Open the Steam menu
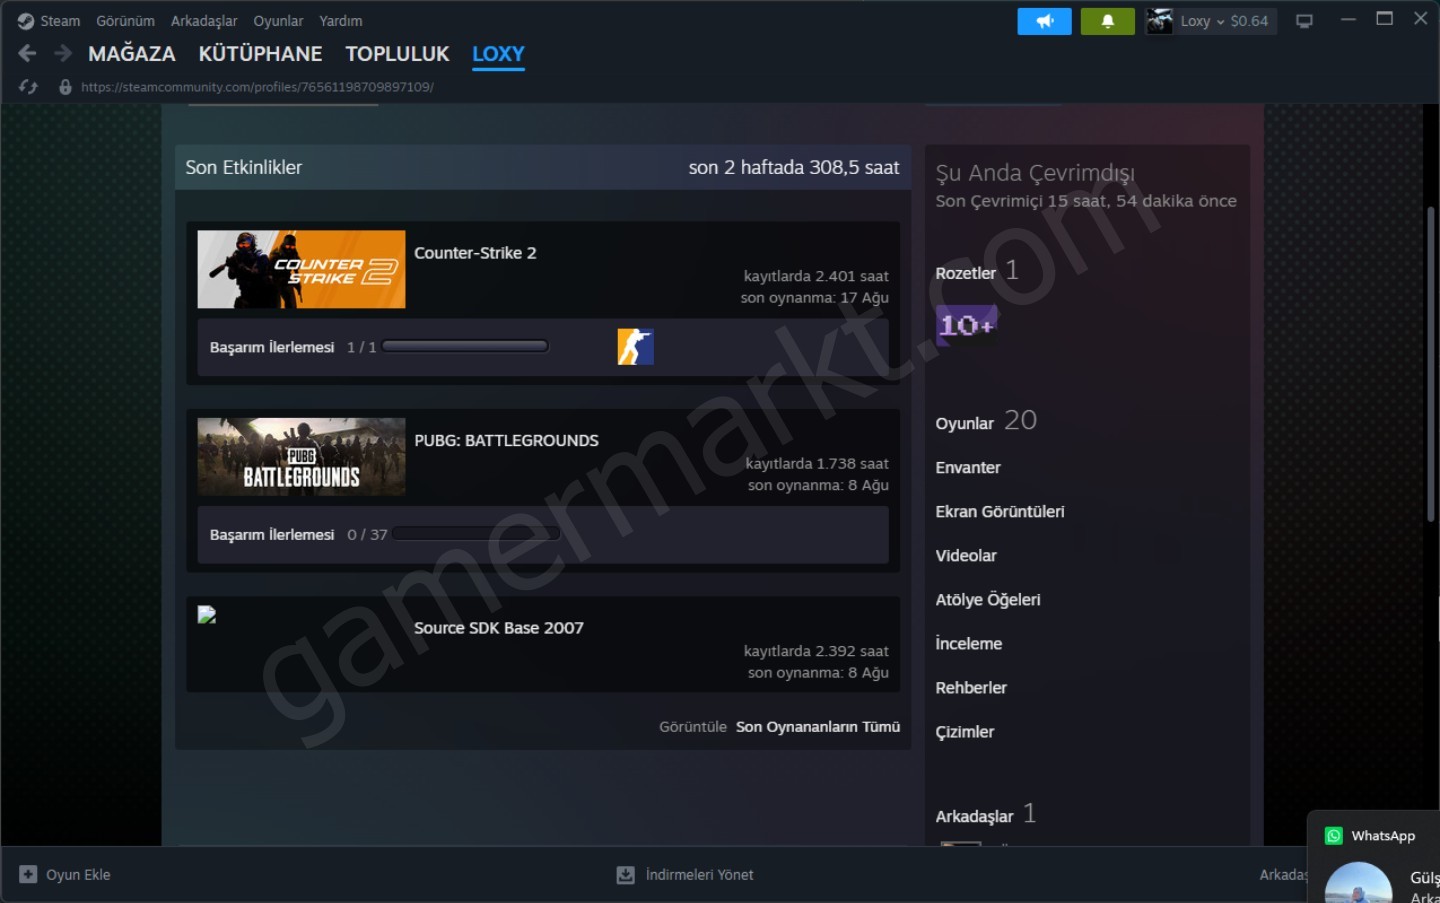 pos(60,21)
